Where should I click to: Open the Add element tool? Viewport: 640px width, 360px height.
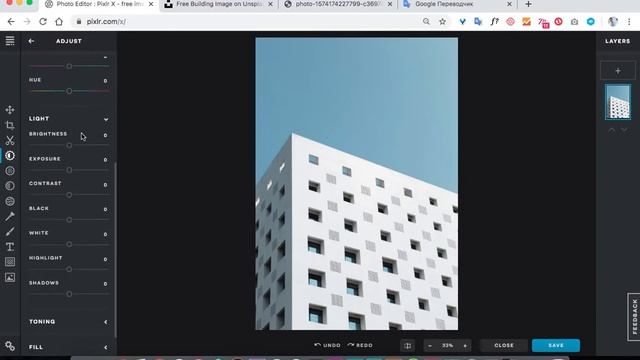[10, 262]
